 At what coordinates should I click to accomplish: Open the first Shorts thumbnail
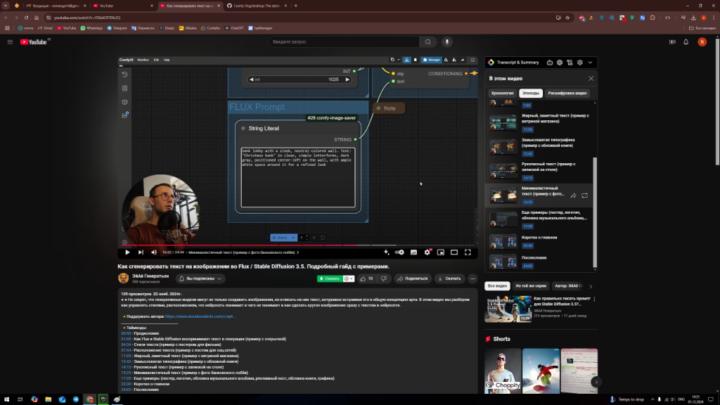coord(503,371)
